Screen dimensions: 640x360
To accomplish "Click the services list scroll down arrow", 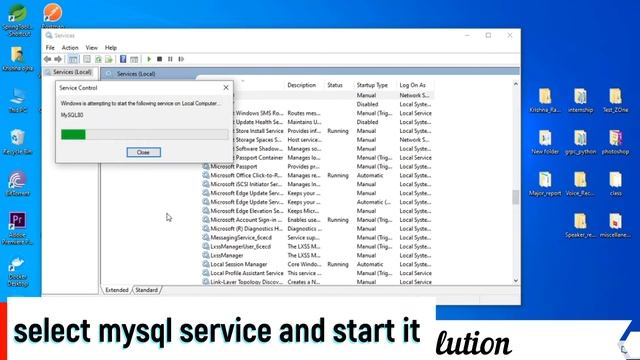I will (516, 281).
